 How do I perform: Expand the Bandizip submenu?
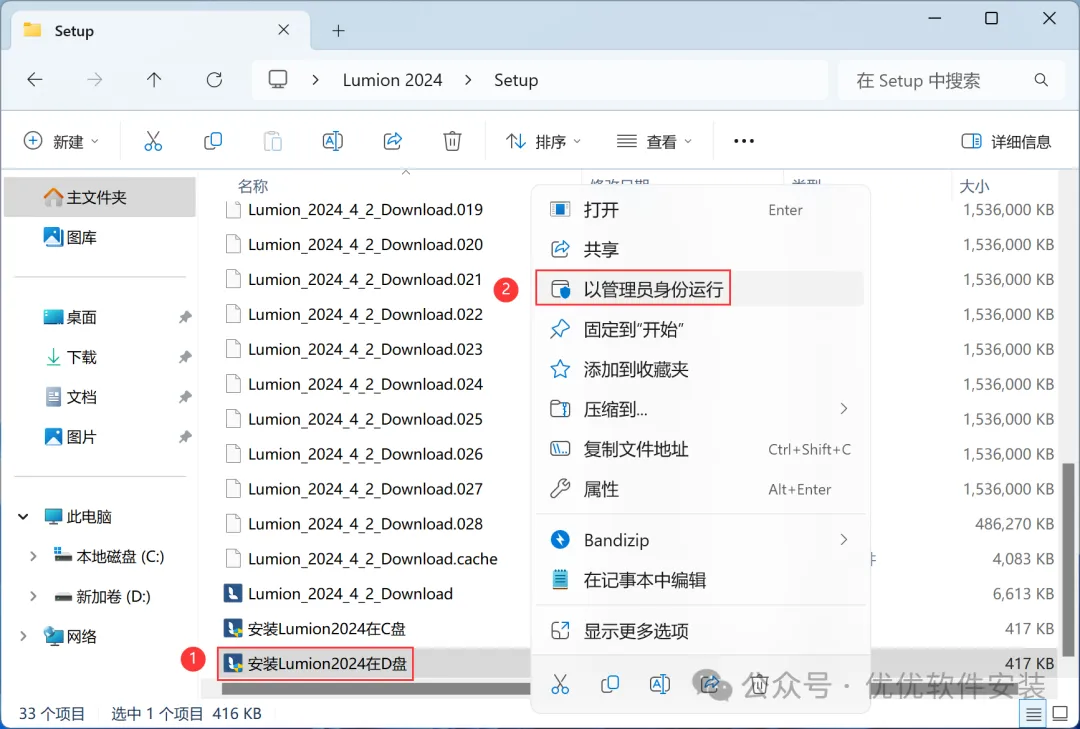point(844,540)
